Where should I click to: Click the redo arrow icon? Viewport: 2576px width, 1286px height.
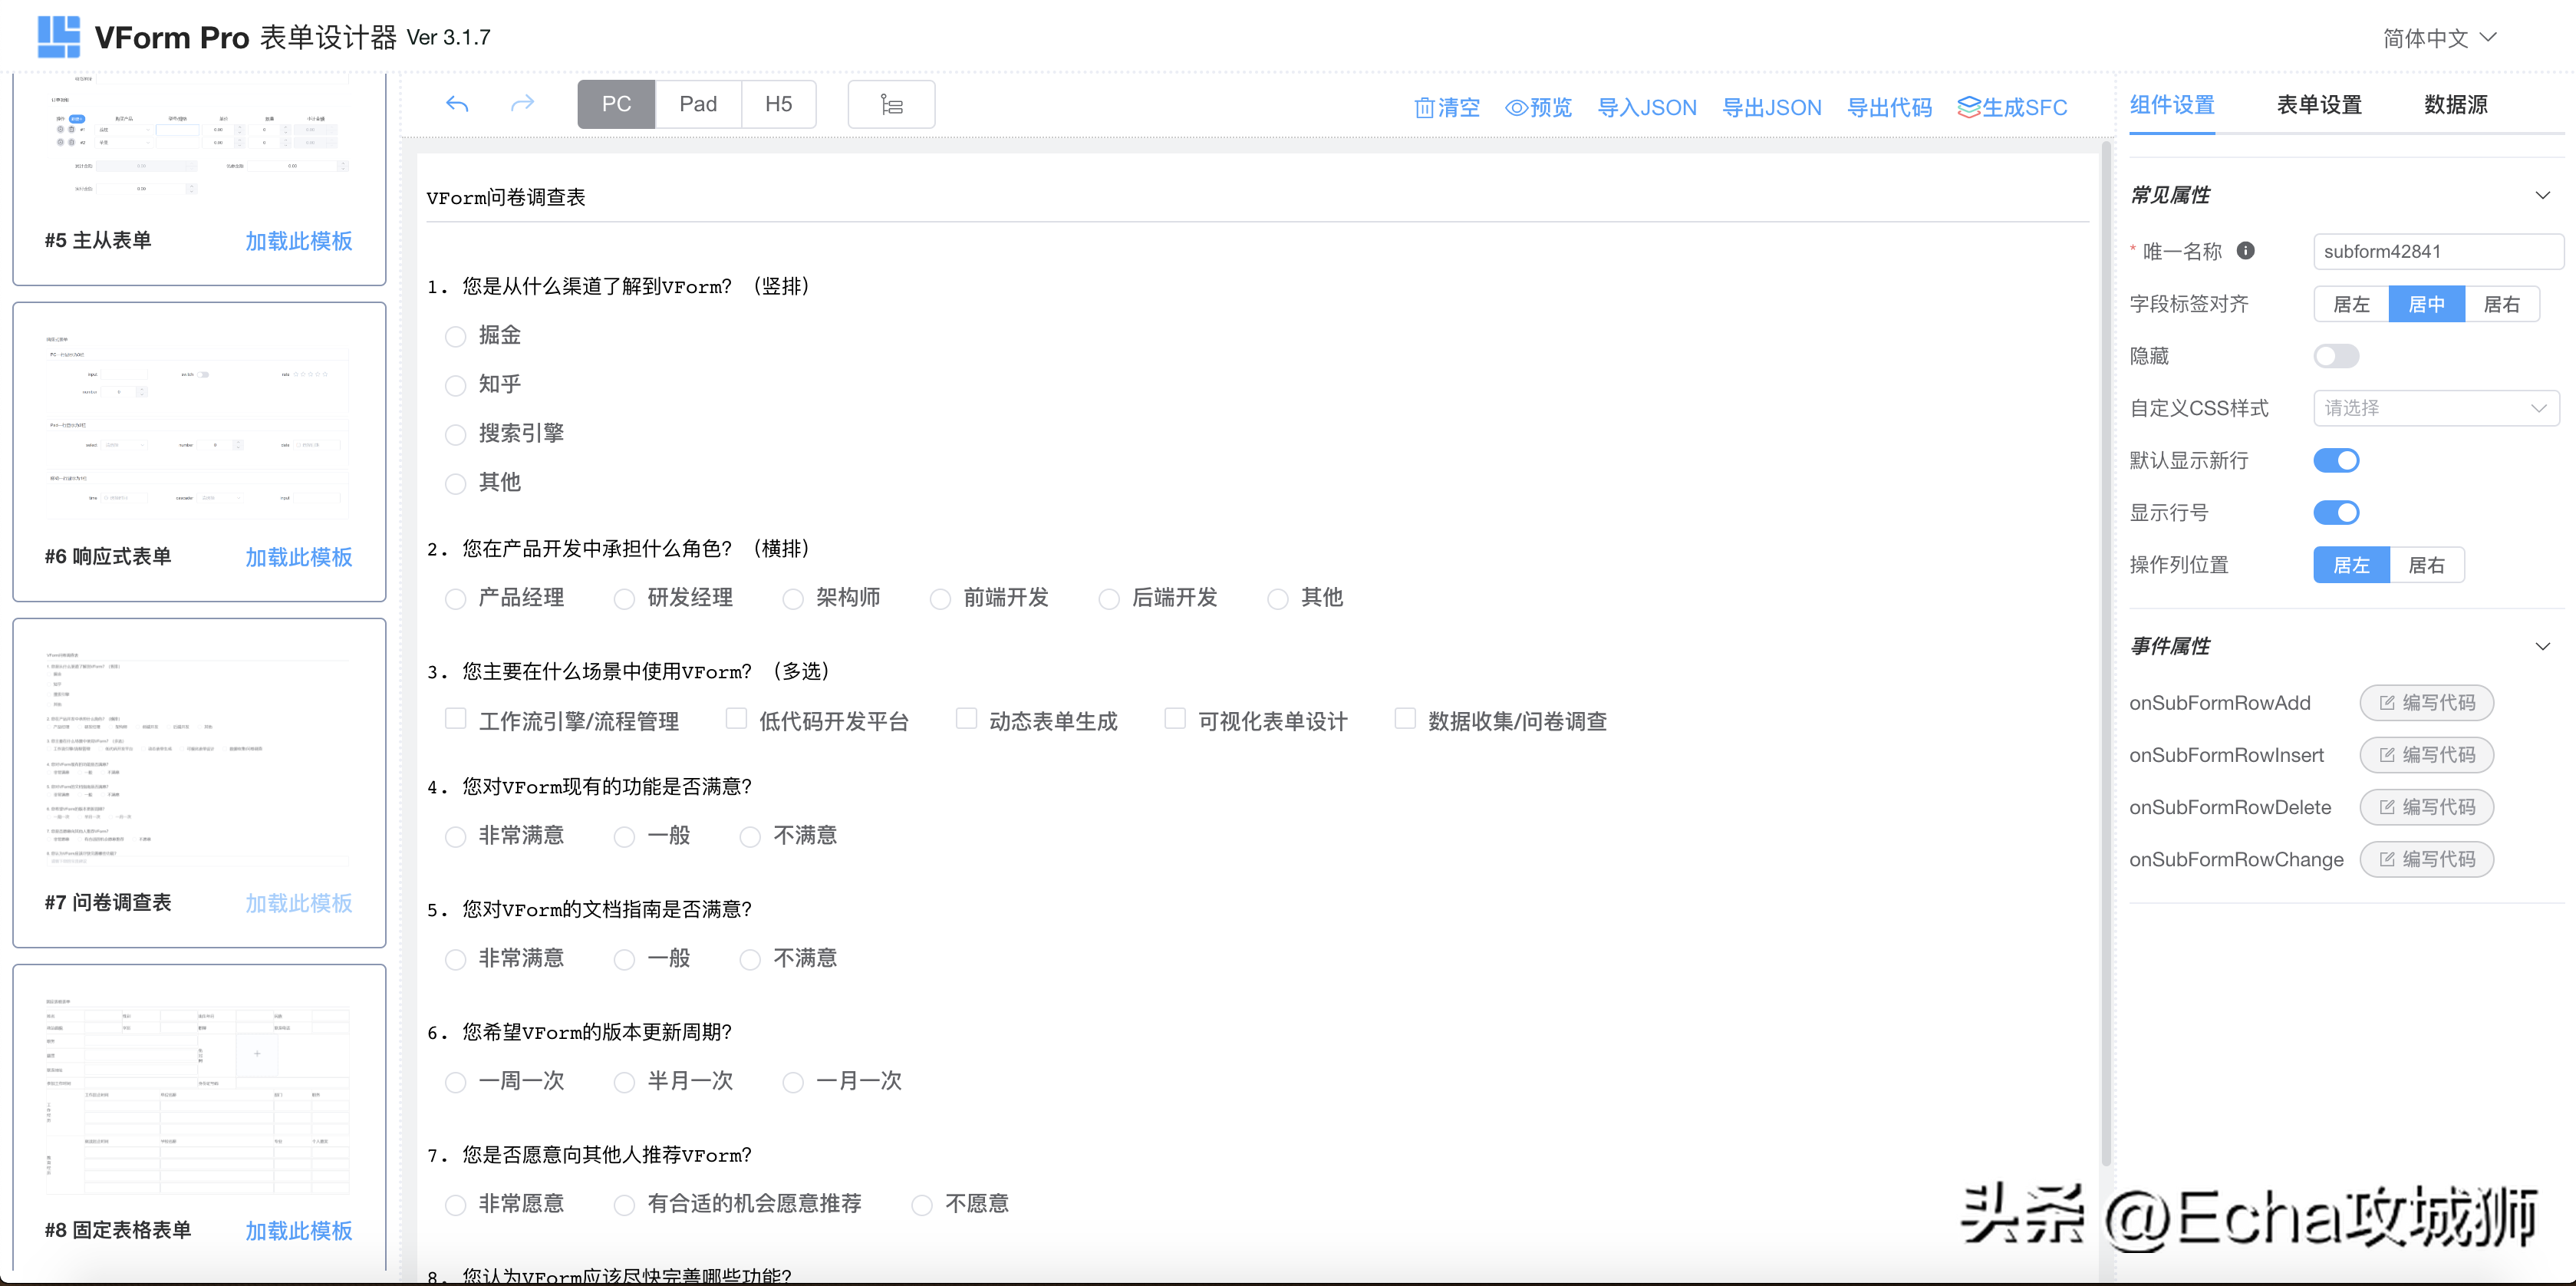click(522, 104)
